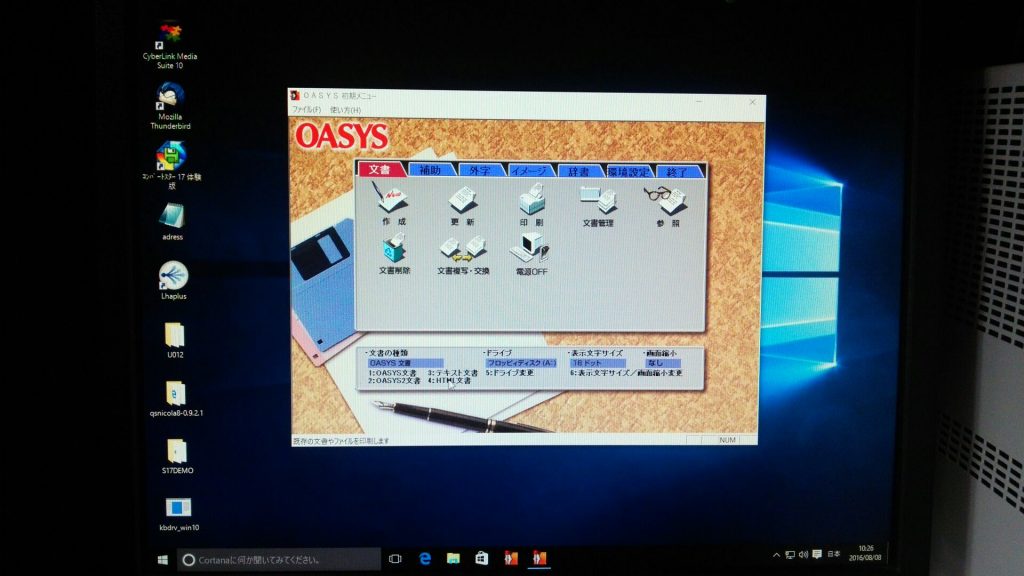
Task: Click the 日本 input language indicator
Action: 834,554
